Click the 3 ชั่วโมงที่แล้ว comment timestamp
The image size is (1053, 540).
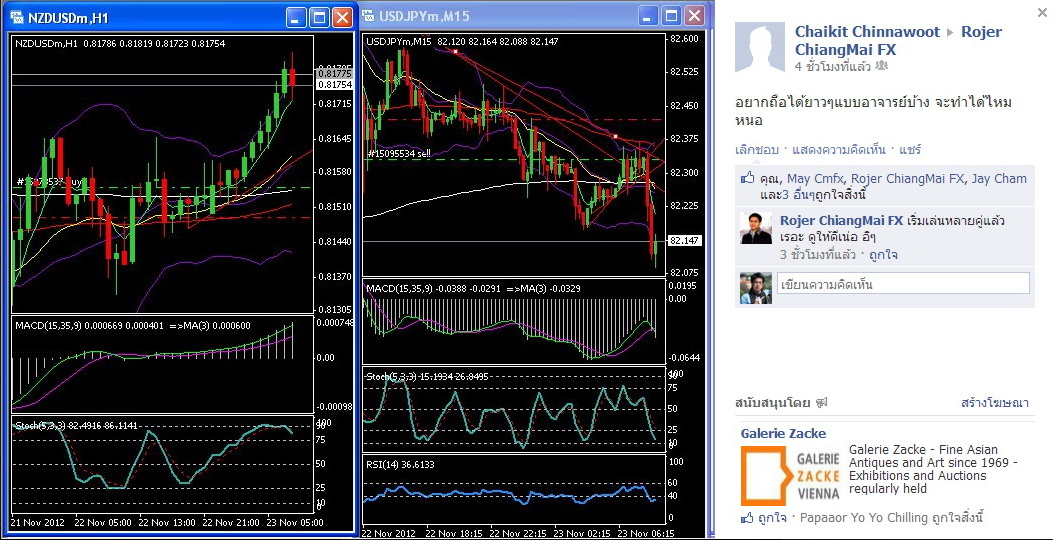(818, 255)
